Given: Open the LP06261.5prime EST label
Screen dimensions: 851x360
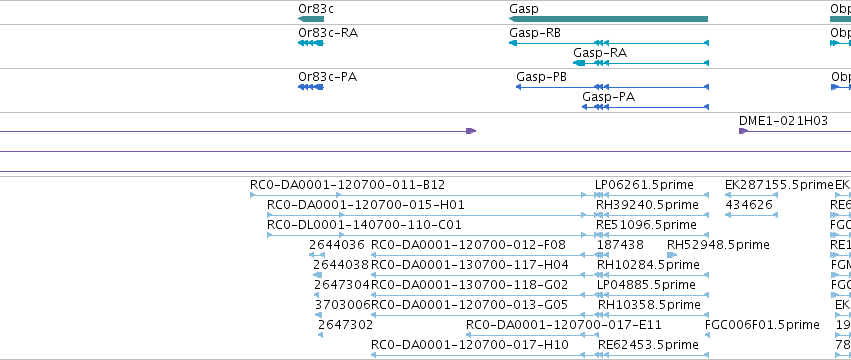Looking at the screenshot, I should pyautogui.click(x=644, y=185).
